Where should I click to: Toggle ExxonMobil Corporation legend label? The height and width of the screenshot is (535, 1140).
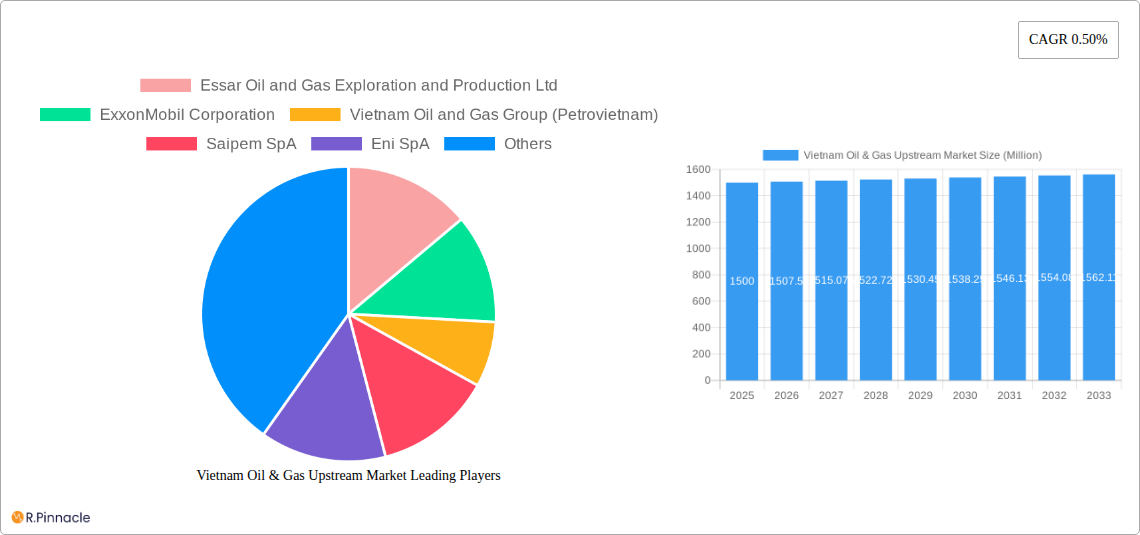pos(188,115)
